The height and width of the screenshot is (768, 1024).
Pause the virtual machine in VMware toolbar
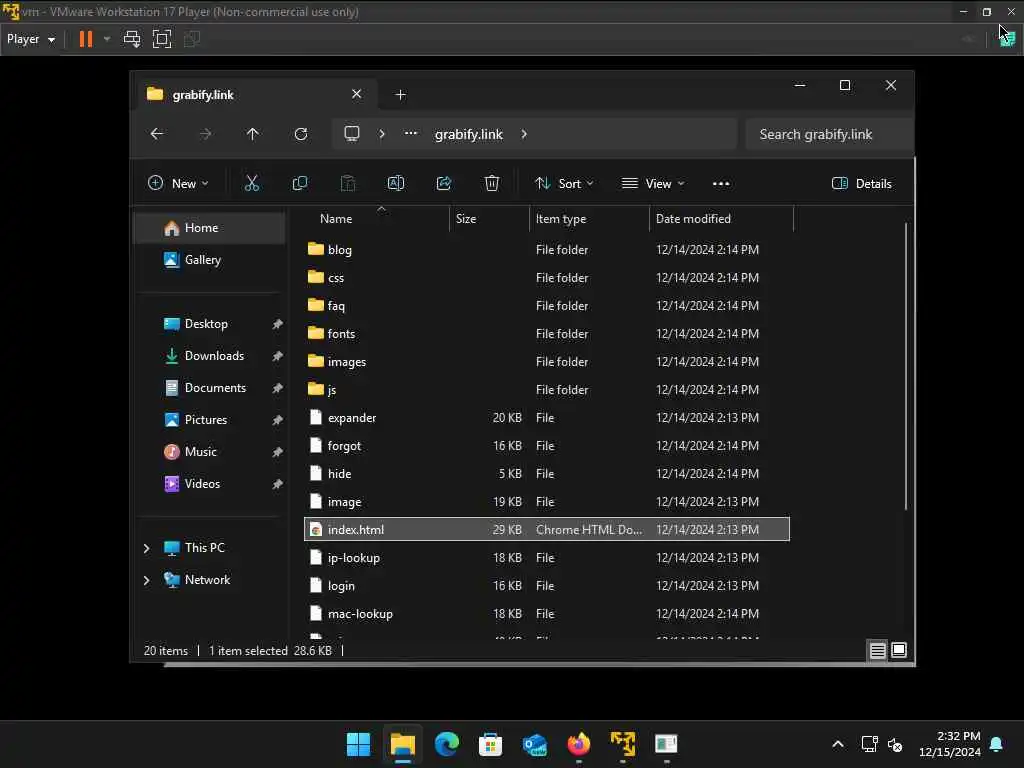[86, 39]
